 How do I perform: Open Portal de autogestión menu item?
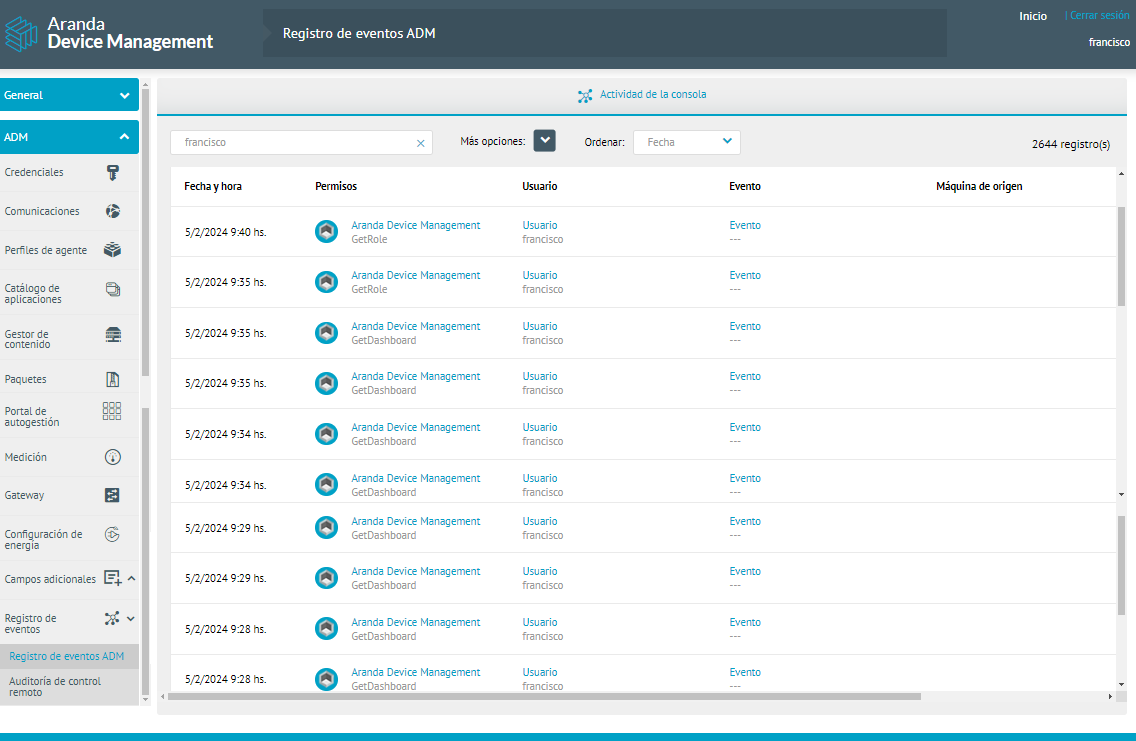pos(69,416)
